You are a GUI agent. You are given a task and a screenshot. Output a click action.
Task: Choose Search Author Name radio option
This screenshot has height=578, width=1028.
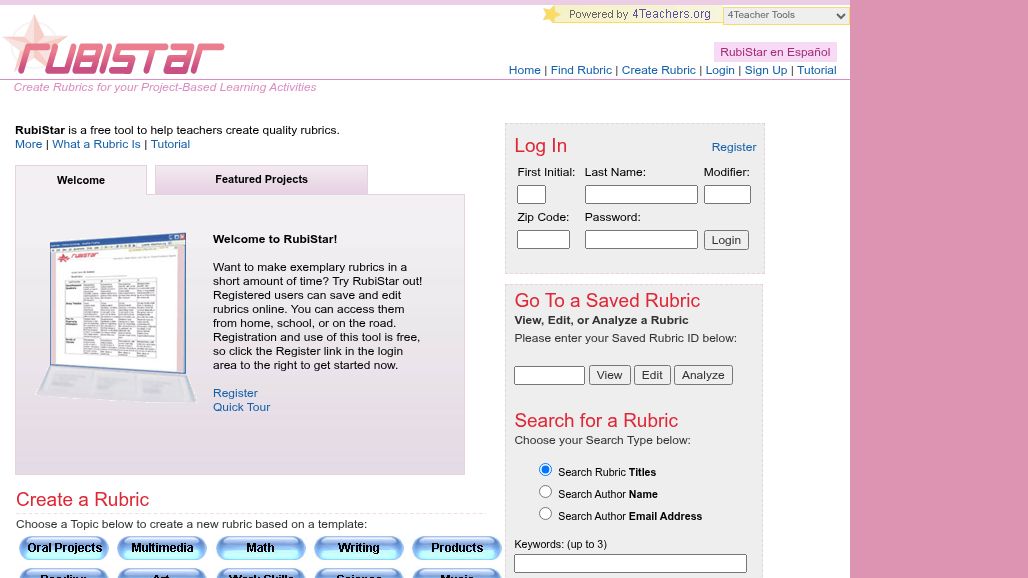pyautogui.click(x=545, y=492)
